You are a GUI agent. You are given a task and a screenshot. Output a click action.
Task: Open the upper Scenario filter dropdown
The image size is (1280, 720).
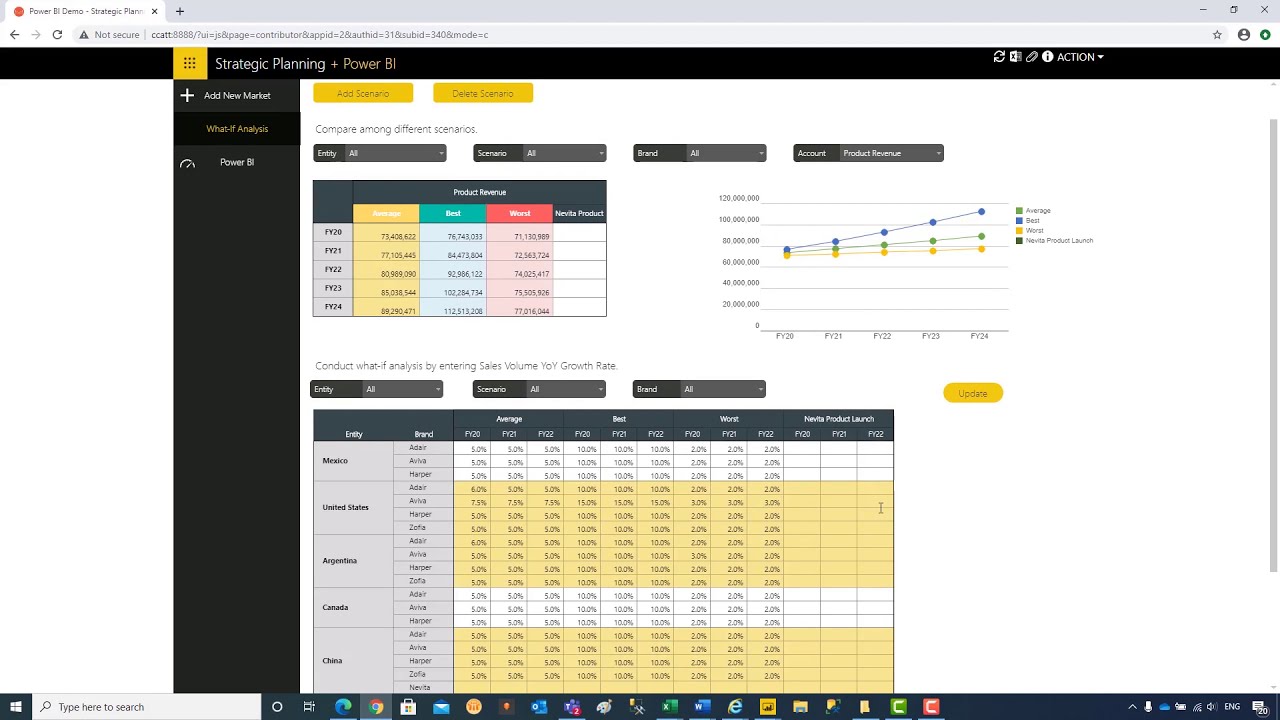coord(540,153)
